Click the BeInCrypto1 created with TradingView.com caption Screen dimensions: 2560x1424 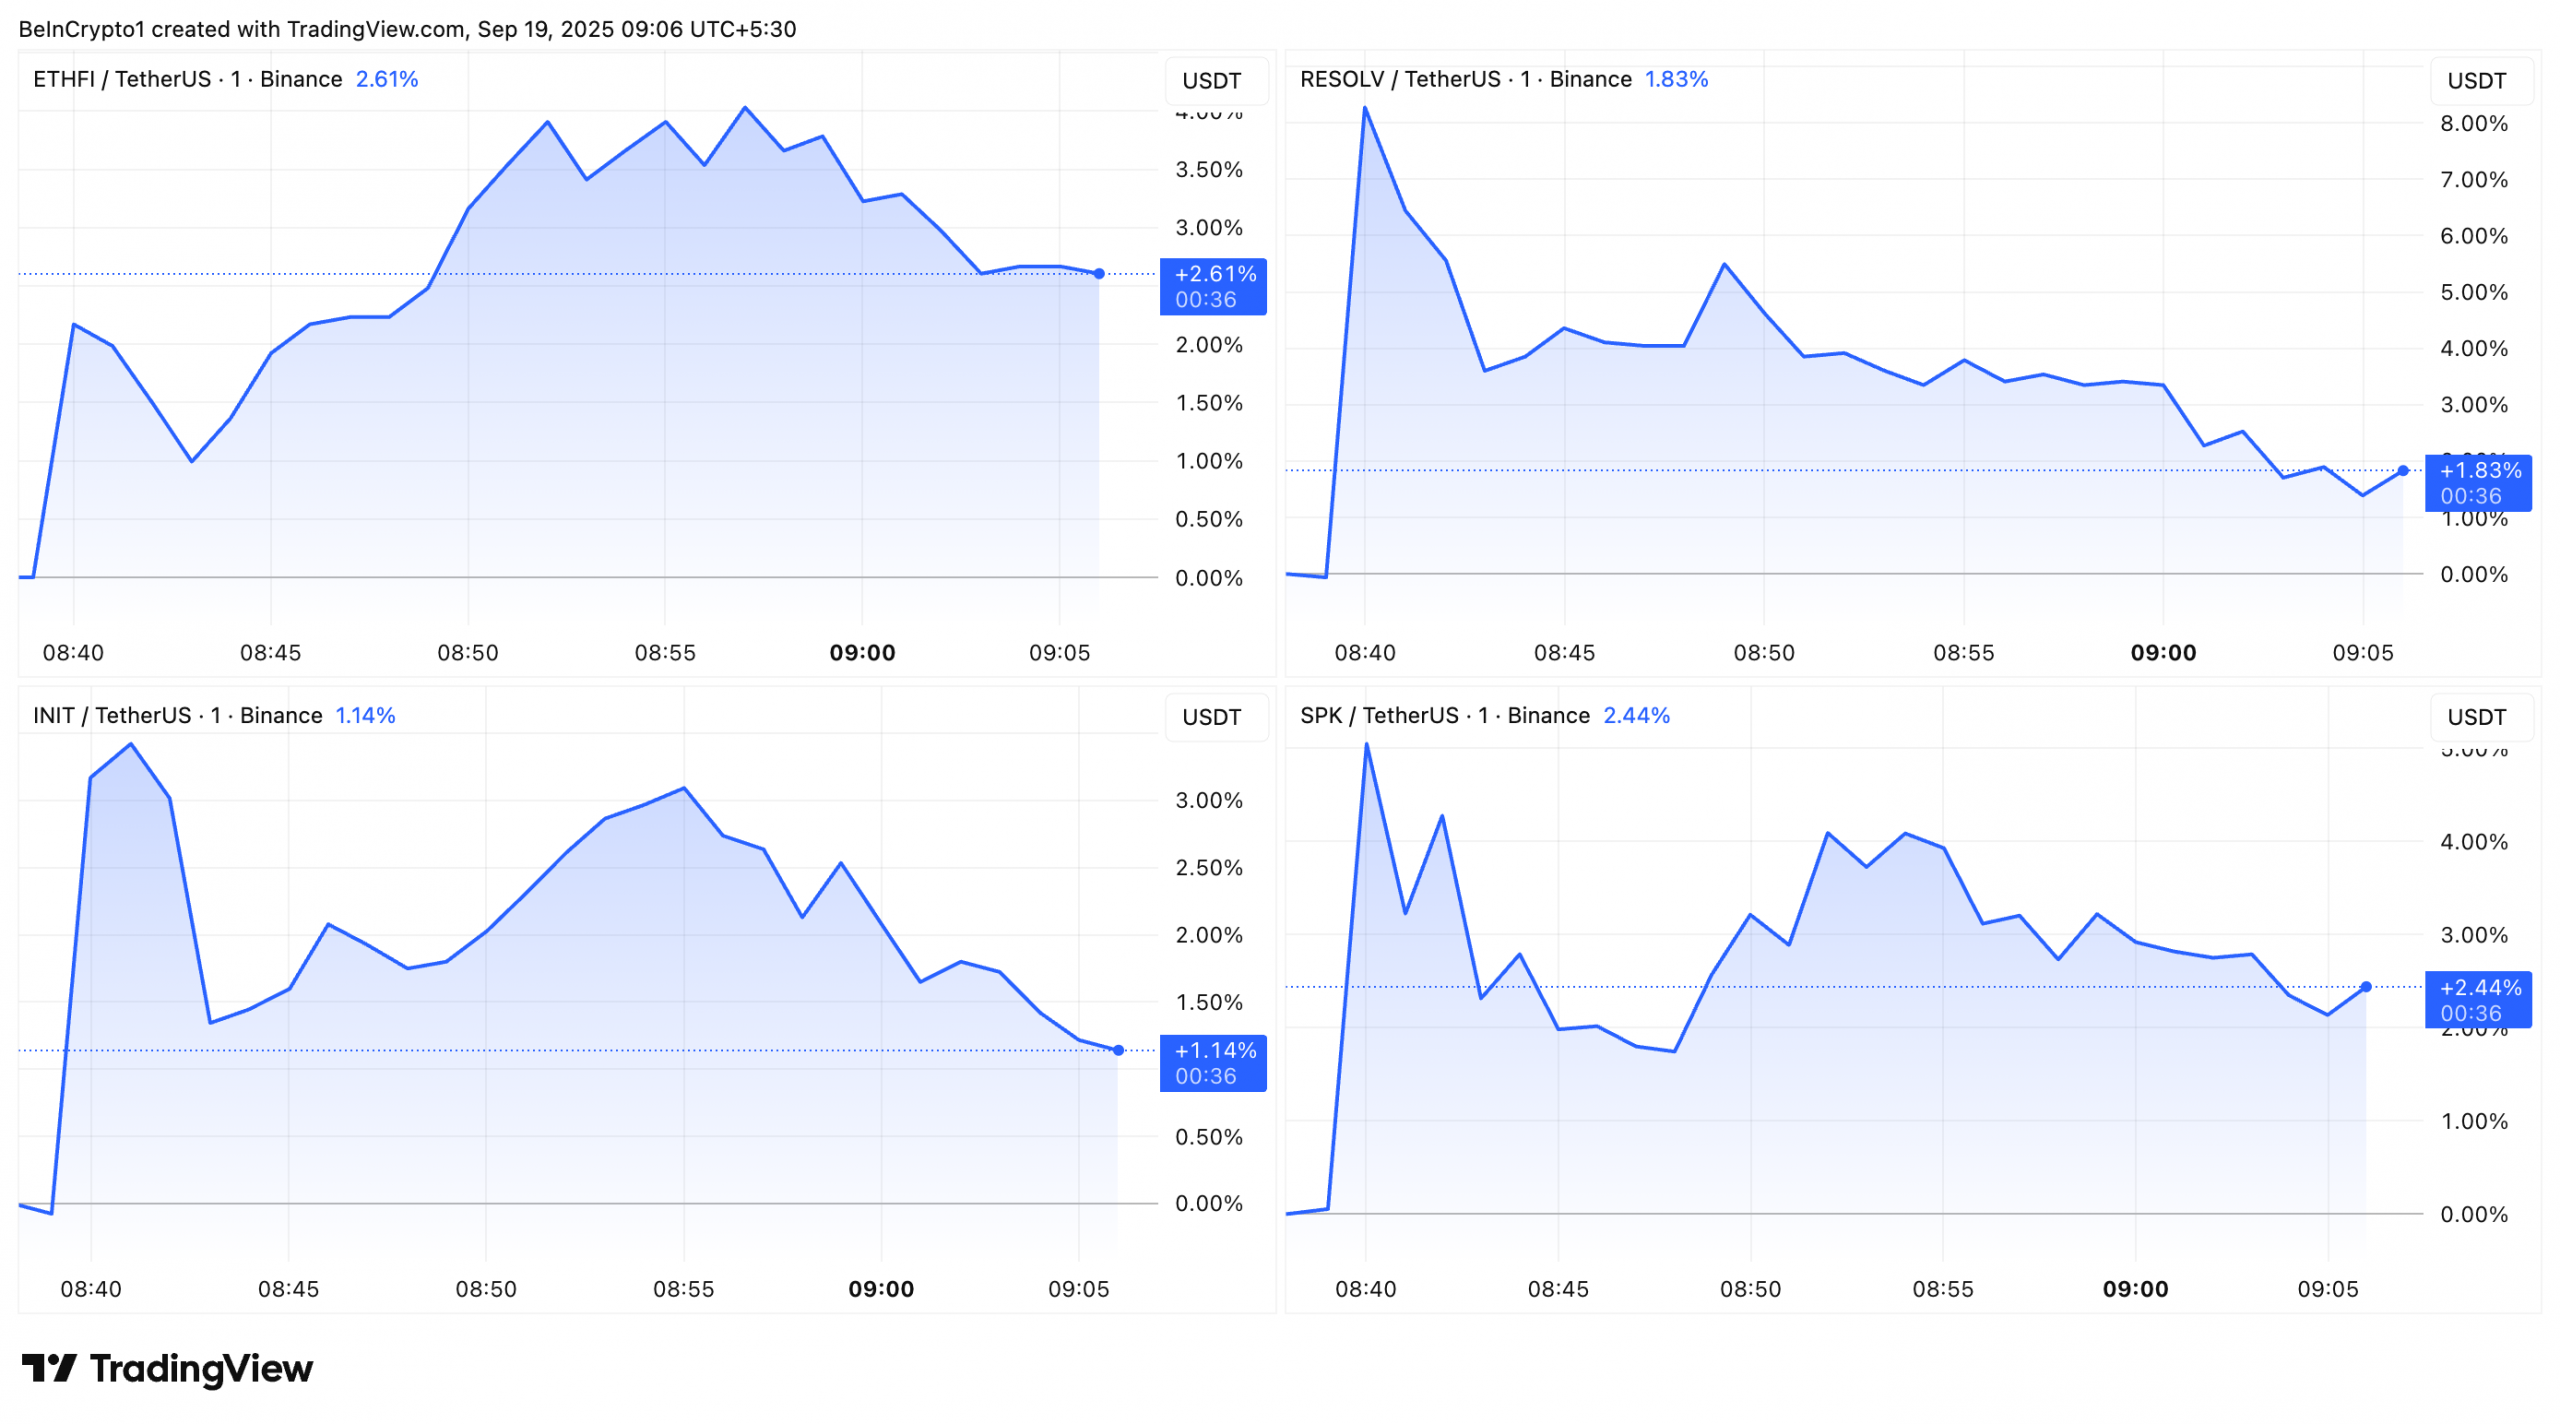407,29
